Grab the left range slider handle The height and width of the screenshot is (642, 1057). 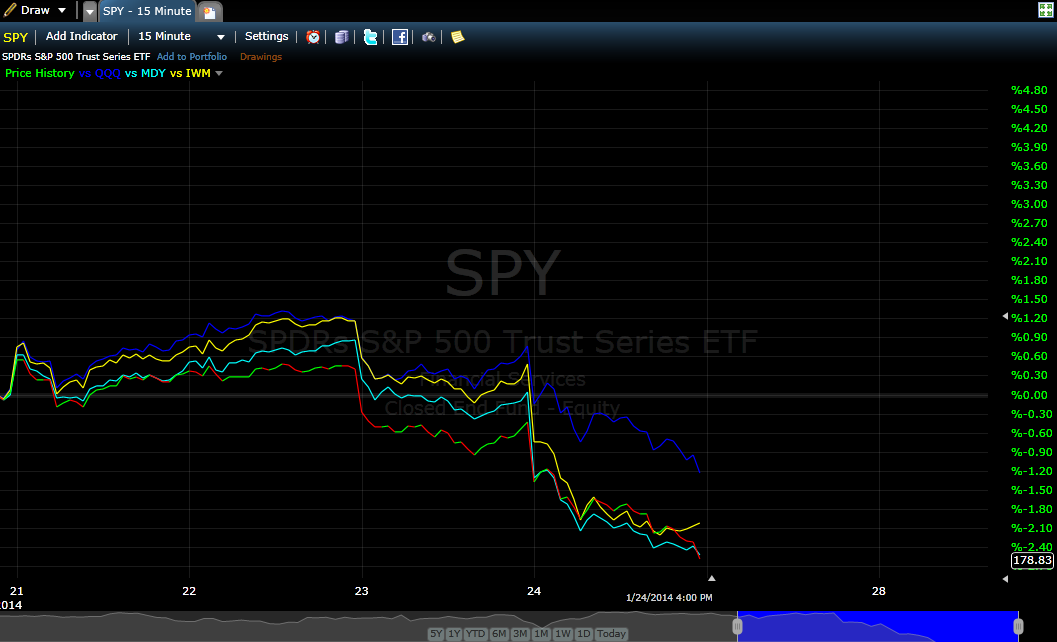tap(737, 626)
